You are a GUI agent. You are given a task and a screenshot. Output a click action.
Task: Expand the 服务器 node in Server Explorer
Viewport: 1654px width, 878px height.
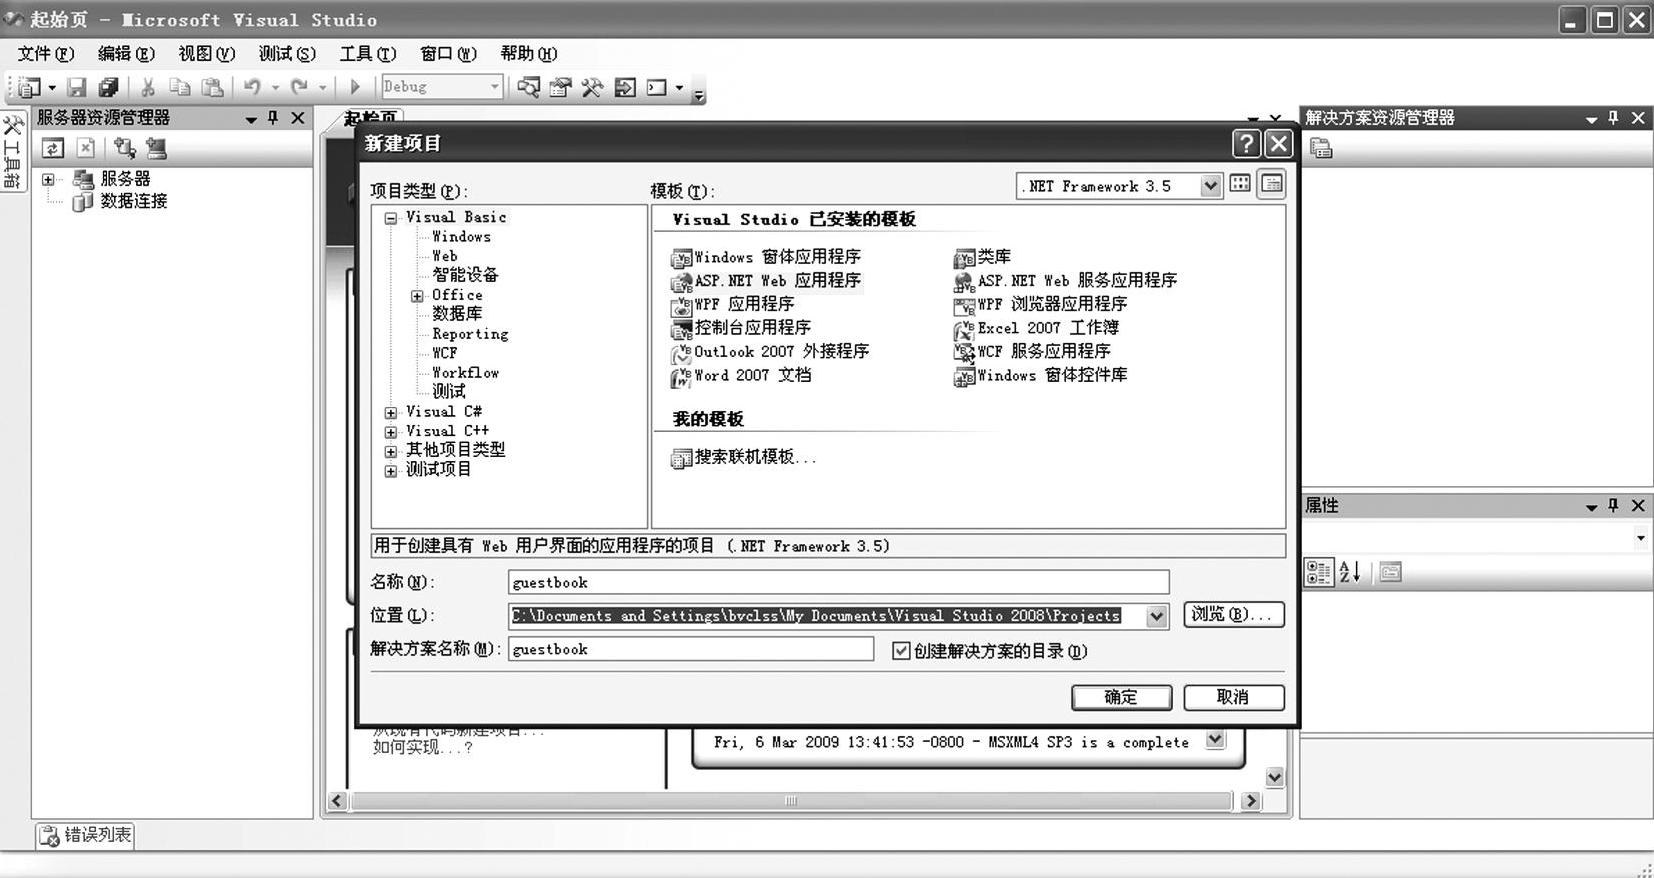[48, 180]
